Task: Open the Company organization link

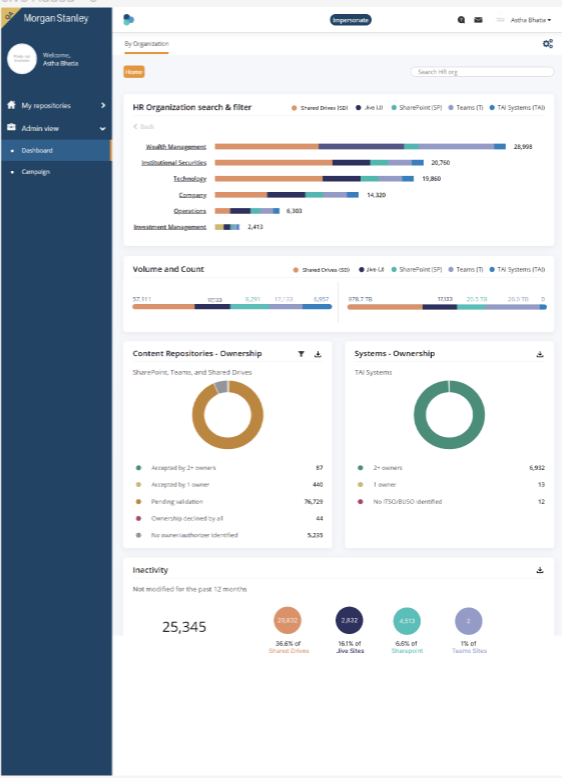Action: (192, 195)
